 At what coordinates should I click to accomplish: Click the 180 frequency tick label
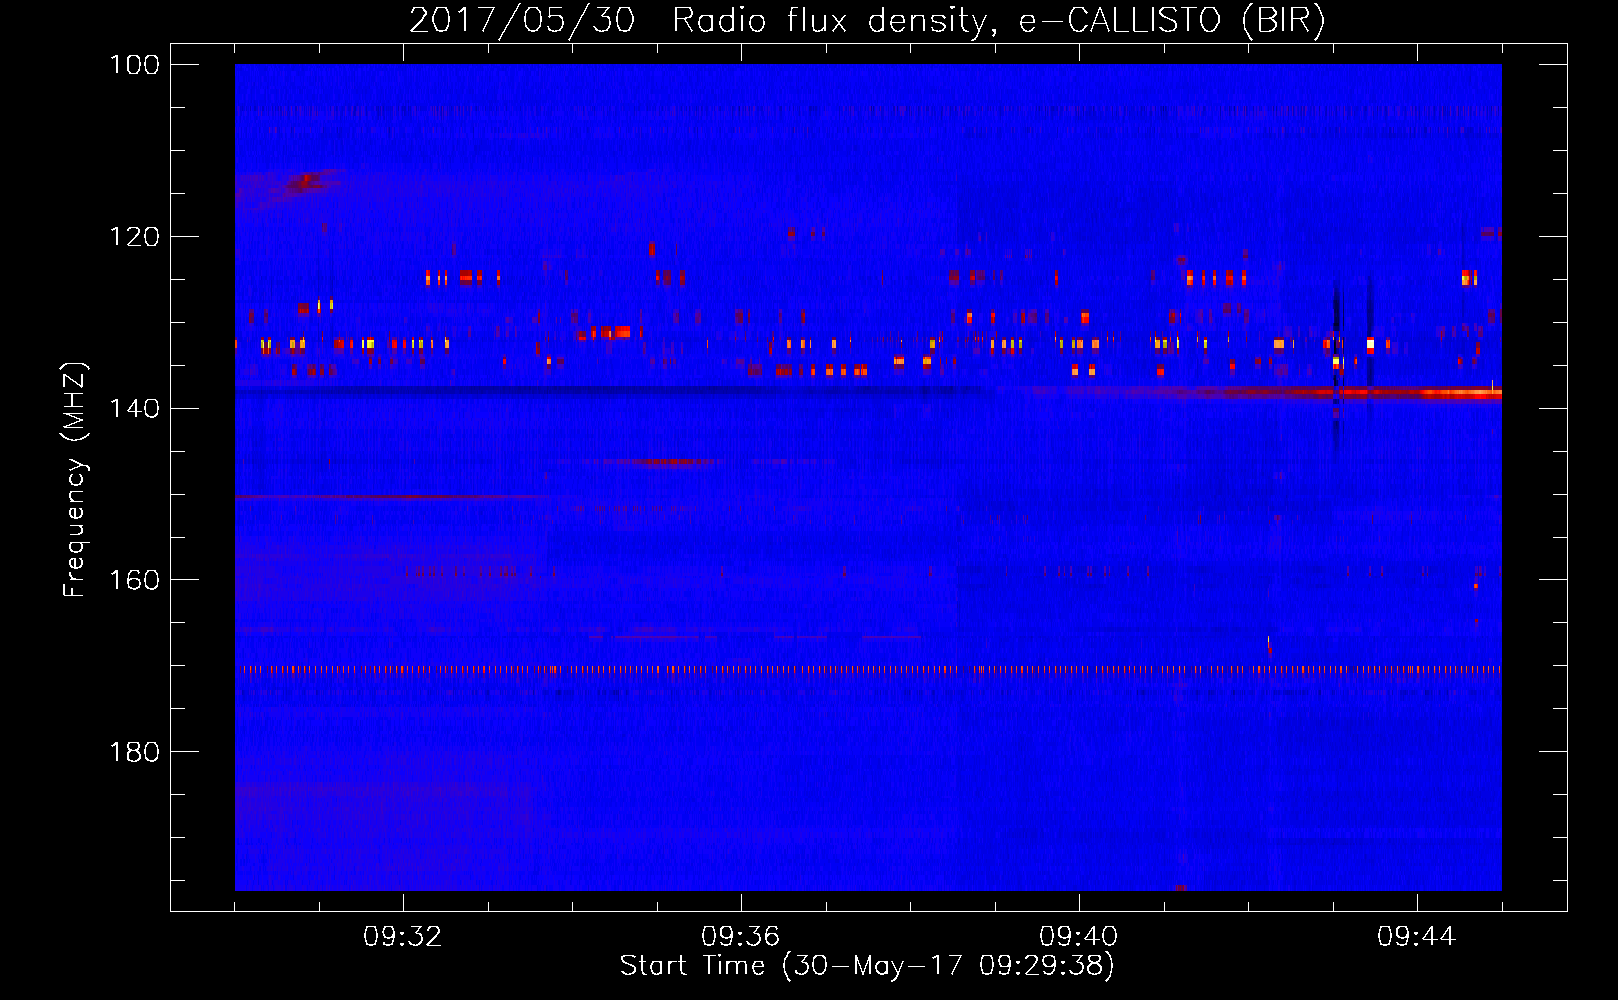point(134,752)
